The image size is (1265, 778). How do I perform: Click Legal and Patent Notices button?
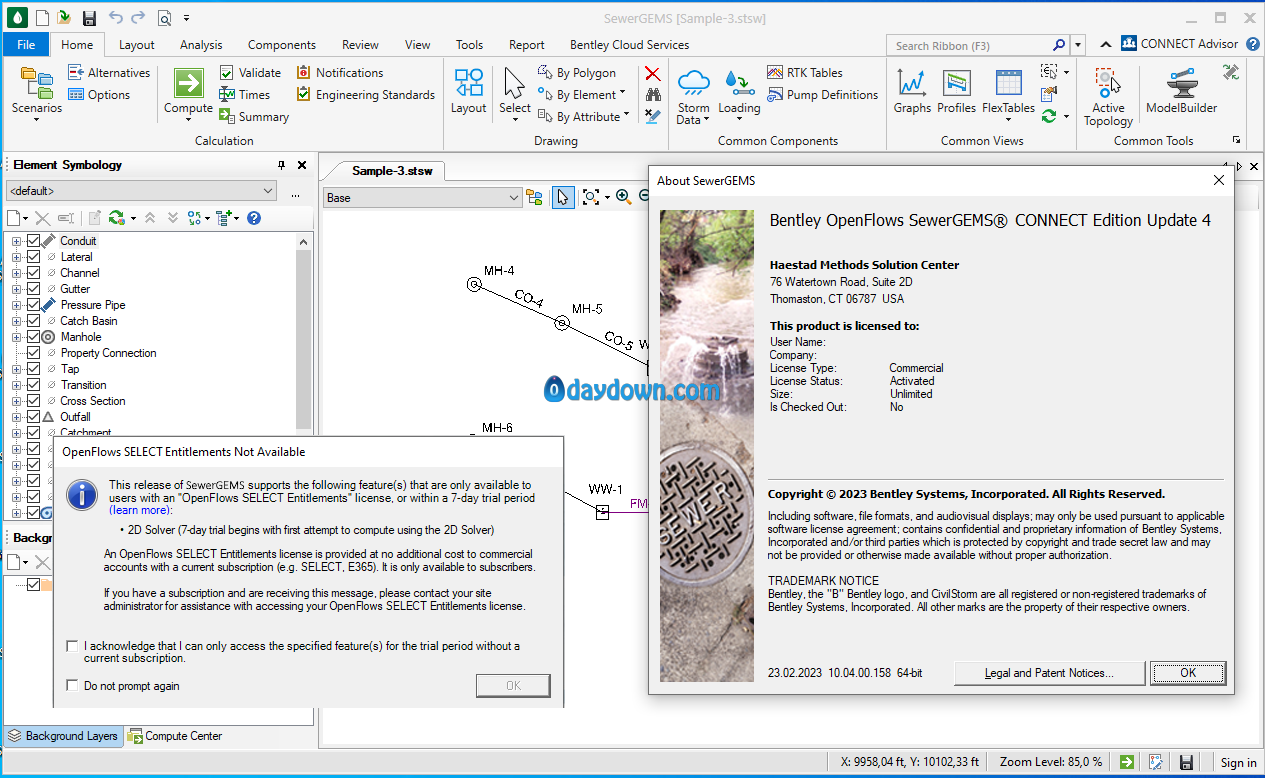point(1048,673)
